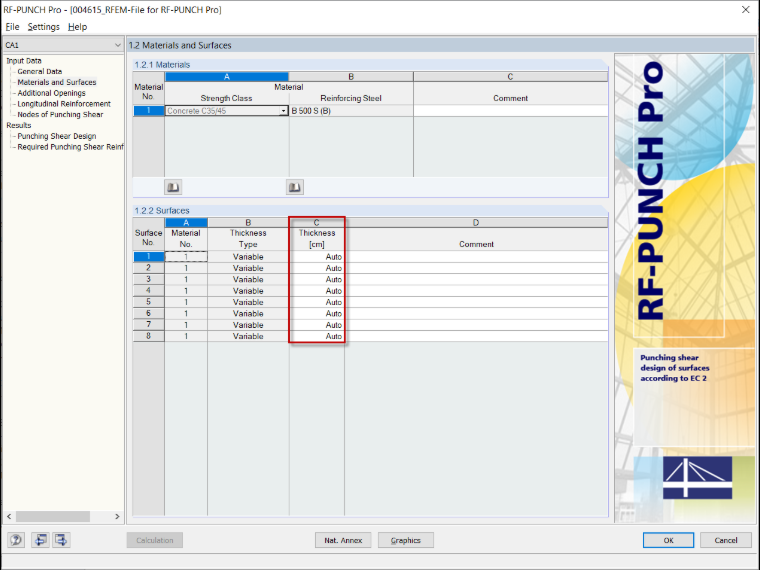This screenshot has width=760, height=570.
Task: Select Punching Shear Design results item
Action: coord(57,136)
